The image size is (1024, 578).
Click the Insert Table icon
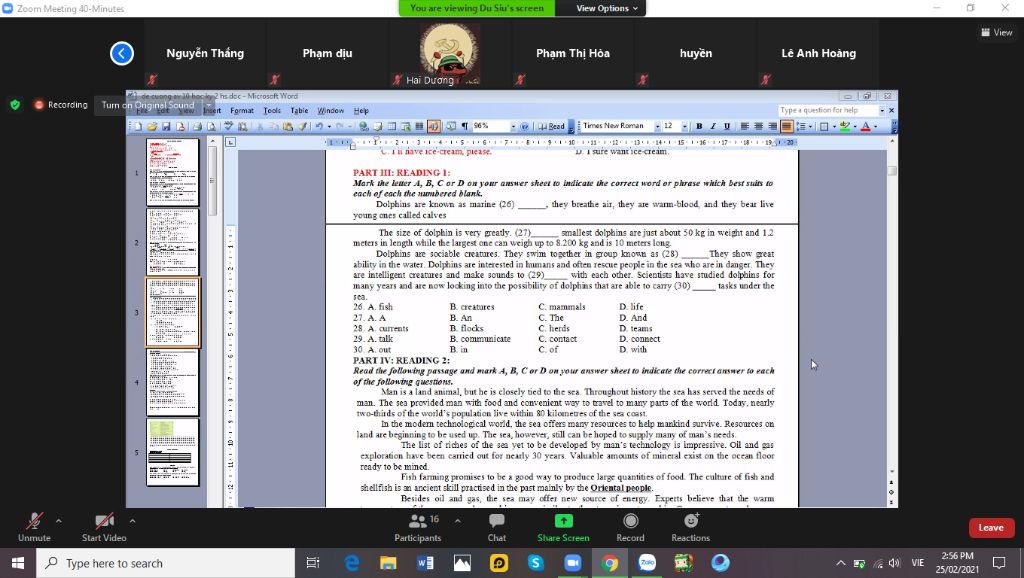click(392, 126)
